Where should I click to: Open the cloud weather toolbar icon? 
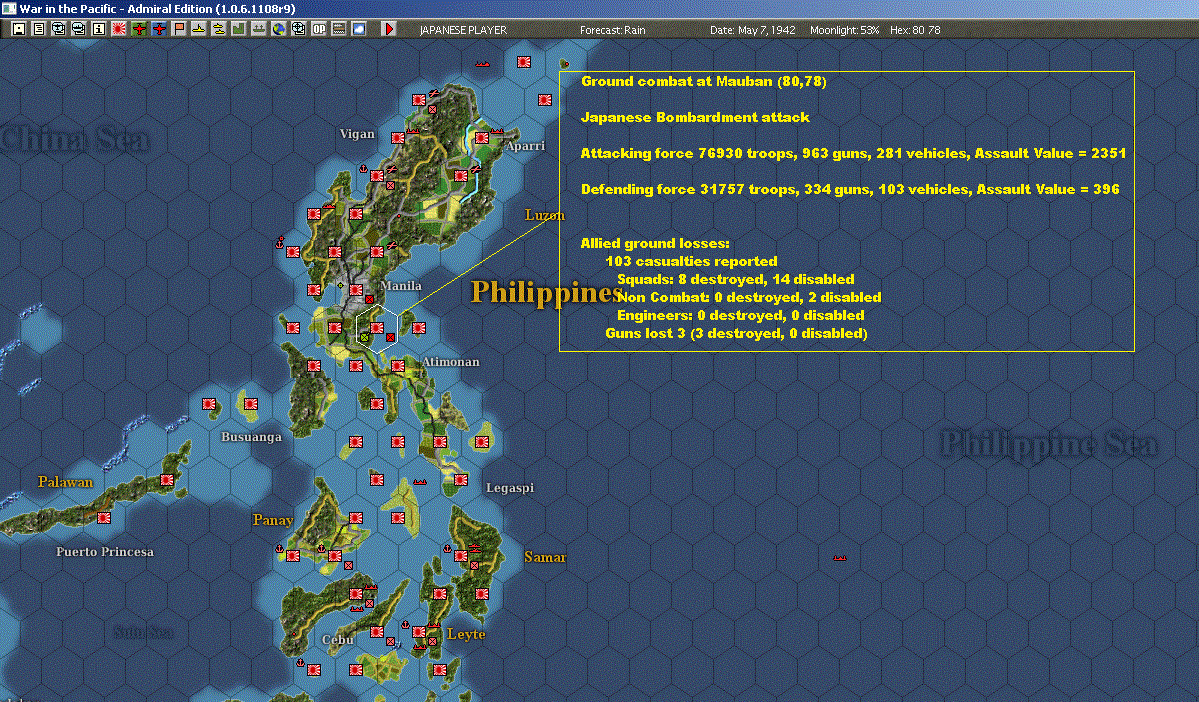359,29
